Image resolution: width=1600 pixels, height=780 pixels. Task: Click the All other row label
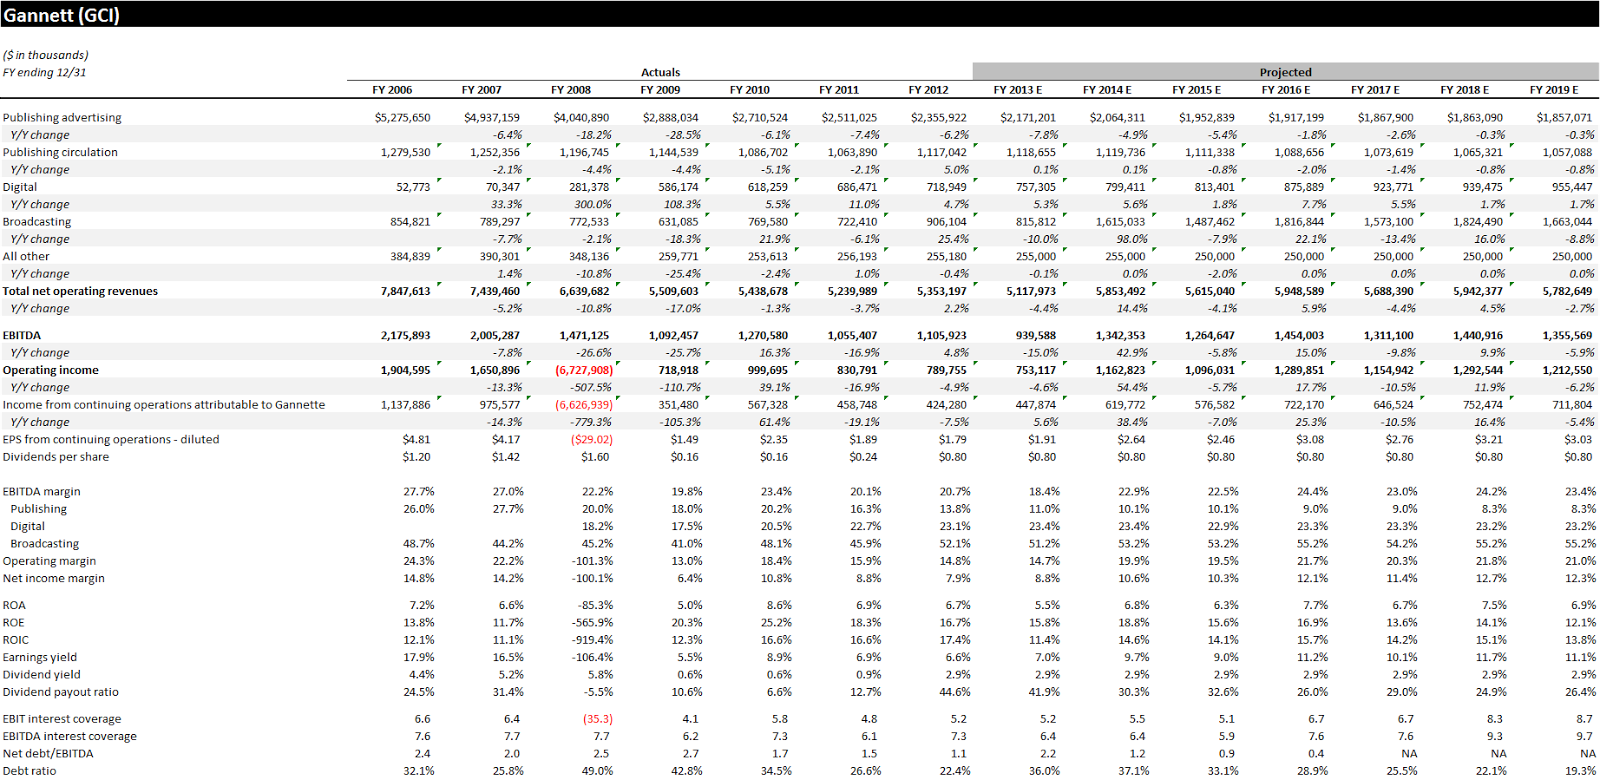coord(26,256)
